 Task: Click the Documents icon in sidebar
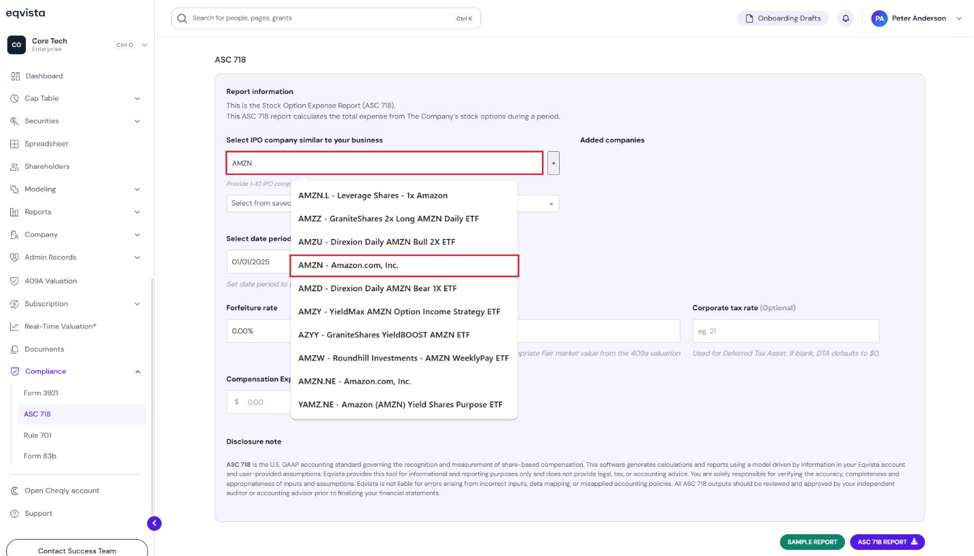[14, 349]
